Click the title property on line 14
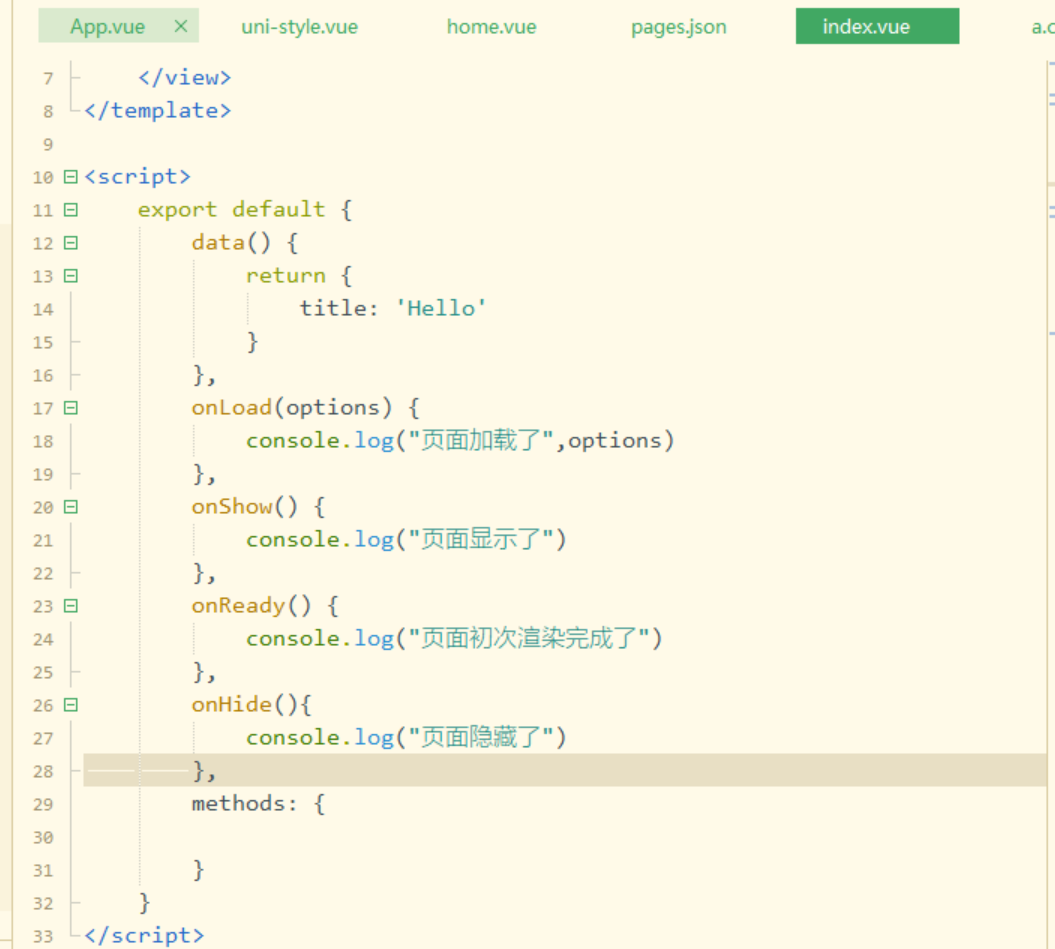Screen dimensions: 1055x949 (x=332, y=308)
